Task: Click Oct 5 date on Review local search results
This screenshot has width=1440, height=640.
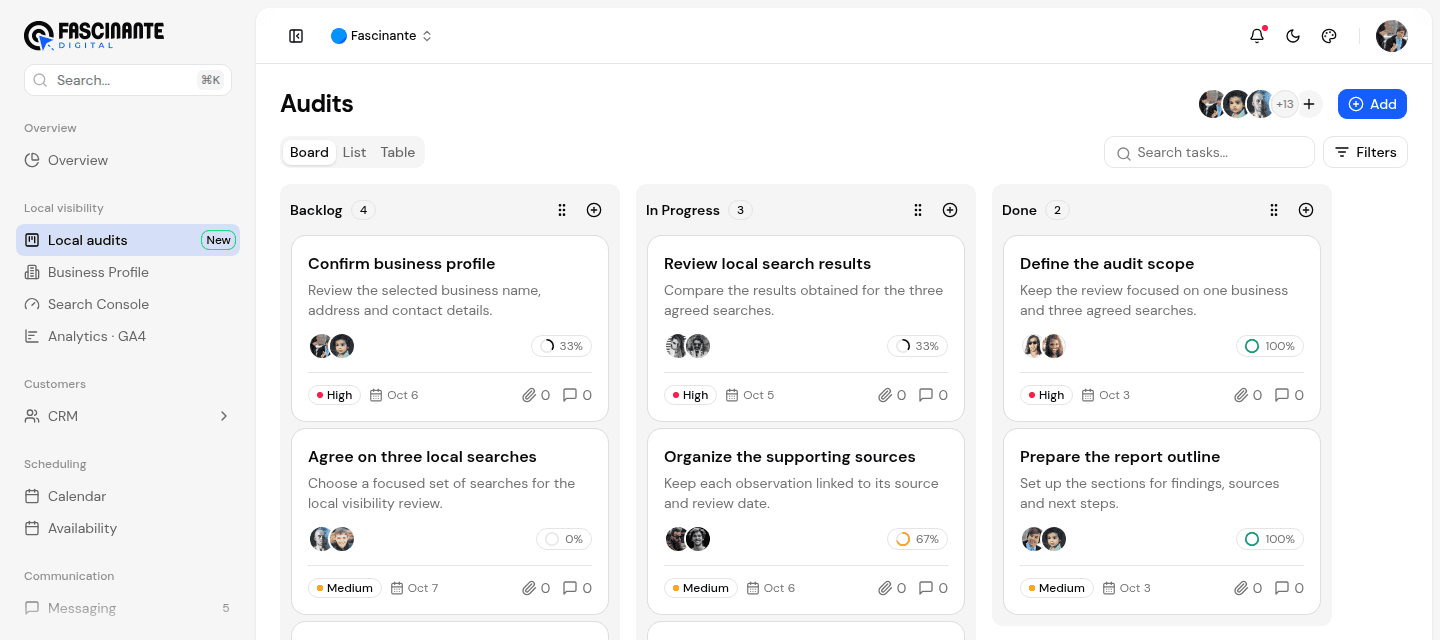Action: [750, 395]
